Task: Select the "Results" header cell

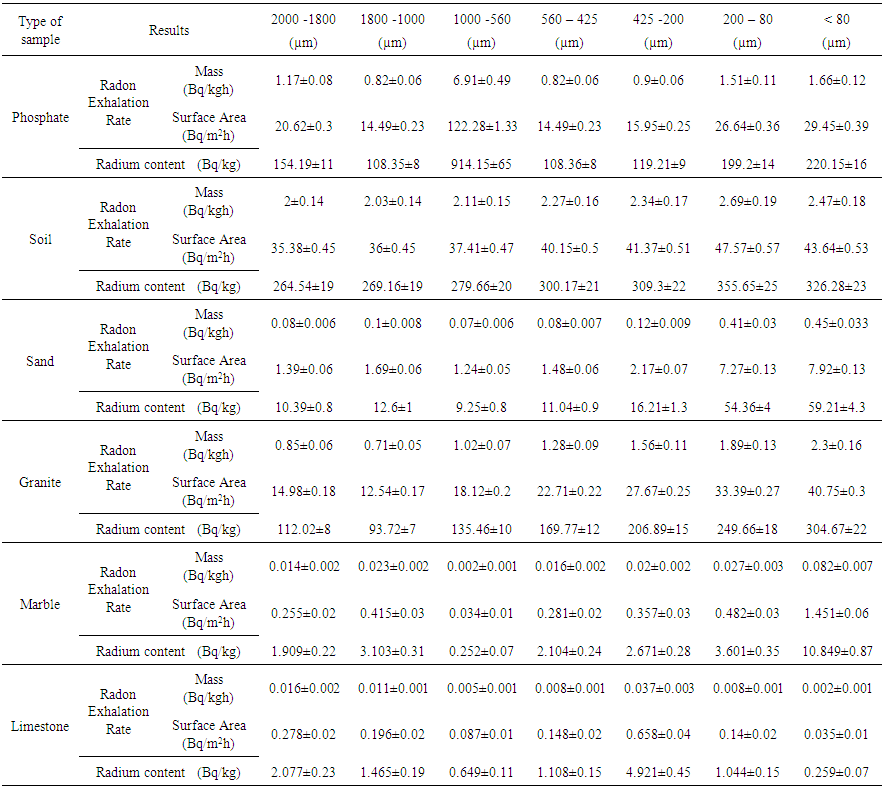Action: tap(169, 30)
